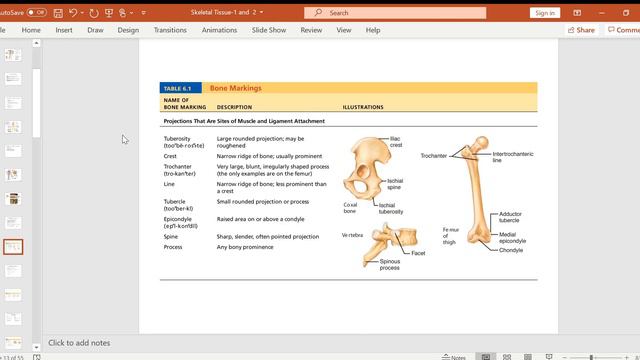Viewport: 640px width, 360px height.
Task: Click the Spinous process label
Action: tap(390, 264)
